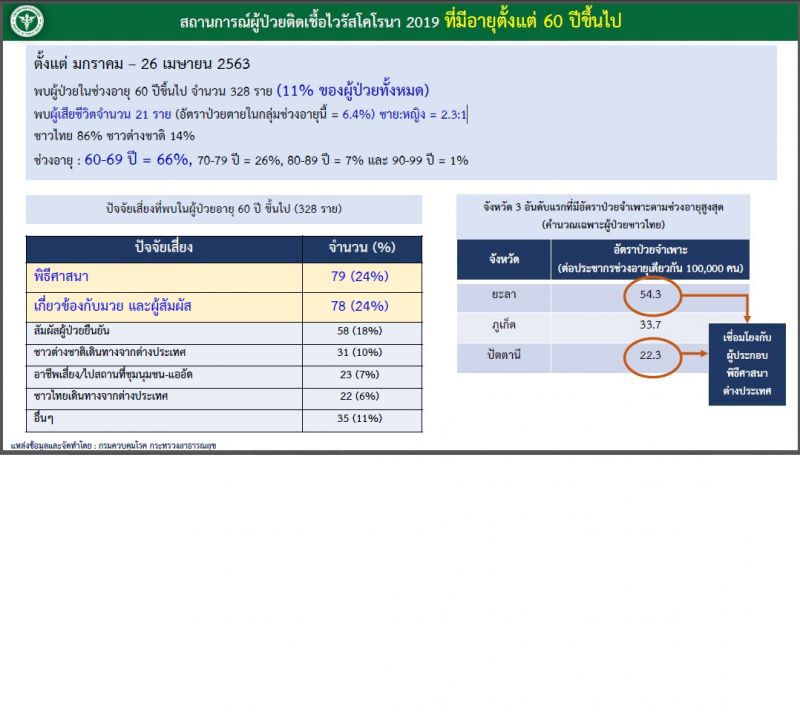Click the '33.7' rate value

click(651, 325)
